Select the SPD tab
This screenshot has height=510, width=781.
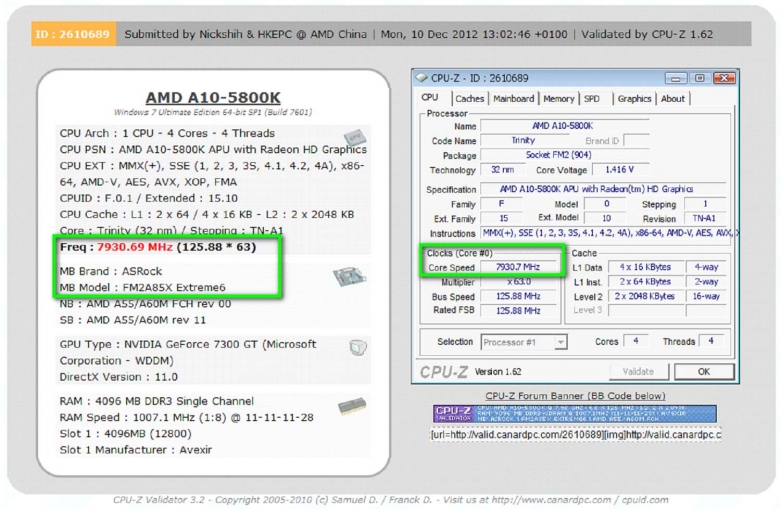[592, 99]
